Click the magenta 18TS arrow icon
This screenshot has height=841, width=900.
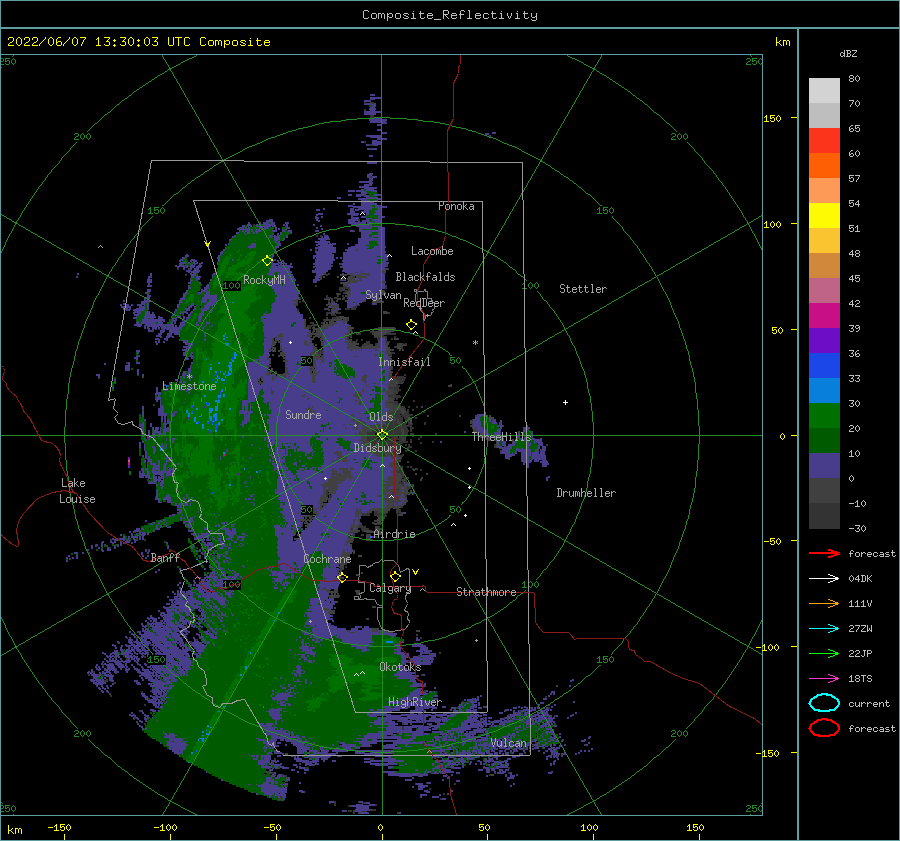(x=824, y=679)
